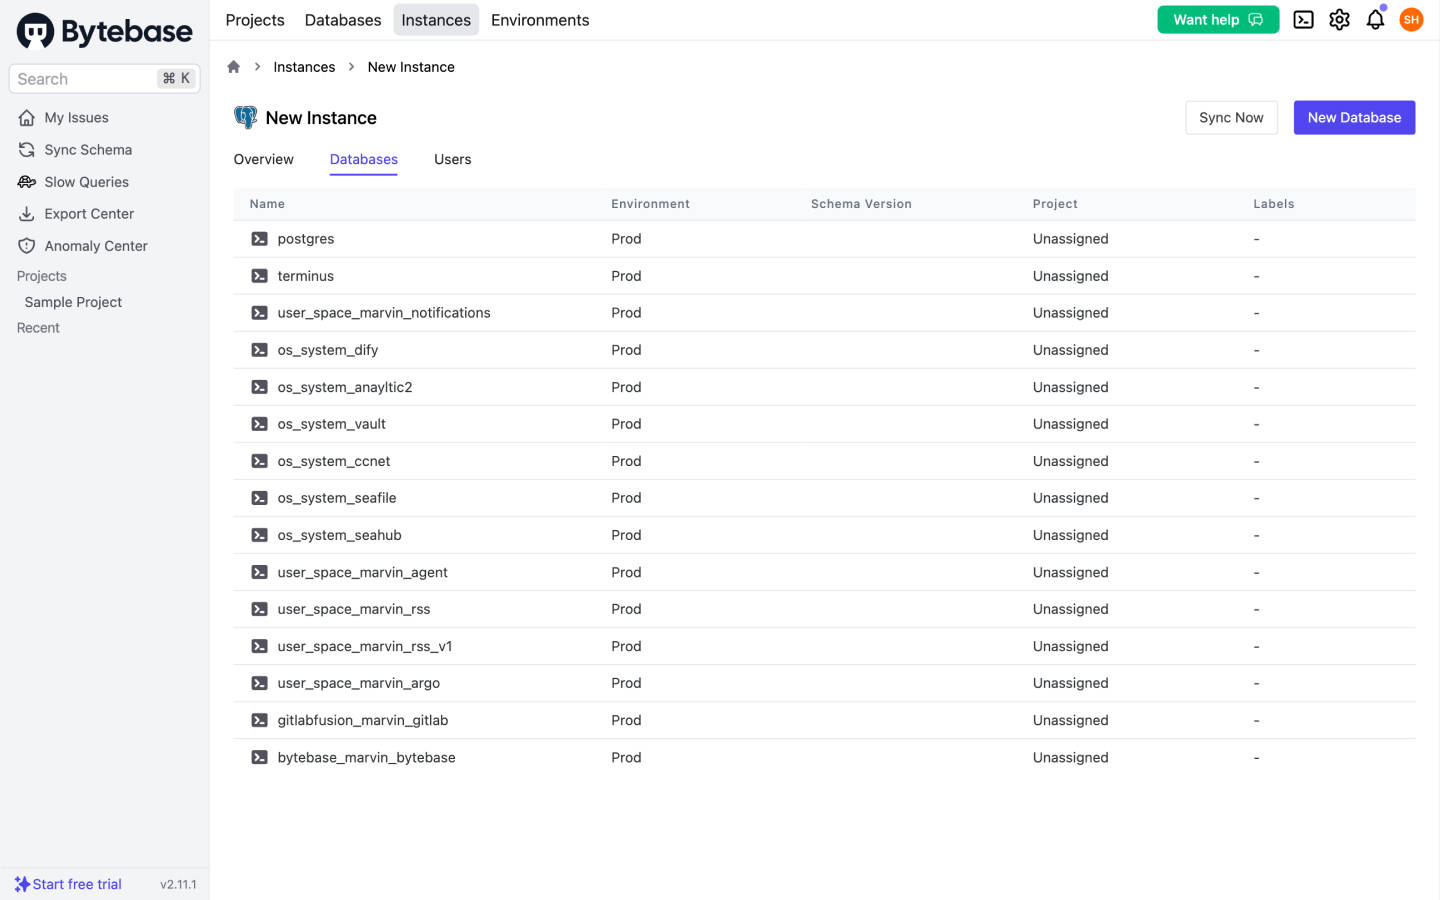This screenshot has width=1440, height=900.
Task: Click the Sync Now button
Action: click(1230, 118)
